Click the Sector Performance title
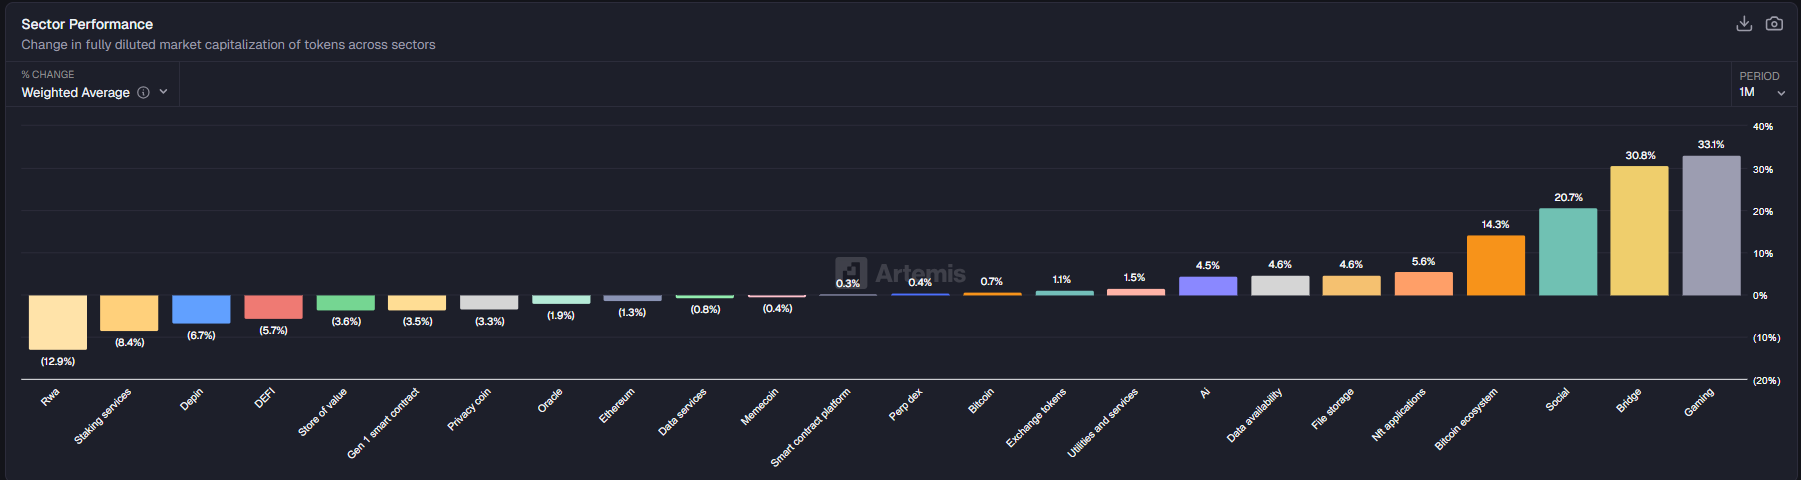1801x480 pixels. point(87,24)
